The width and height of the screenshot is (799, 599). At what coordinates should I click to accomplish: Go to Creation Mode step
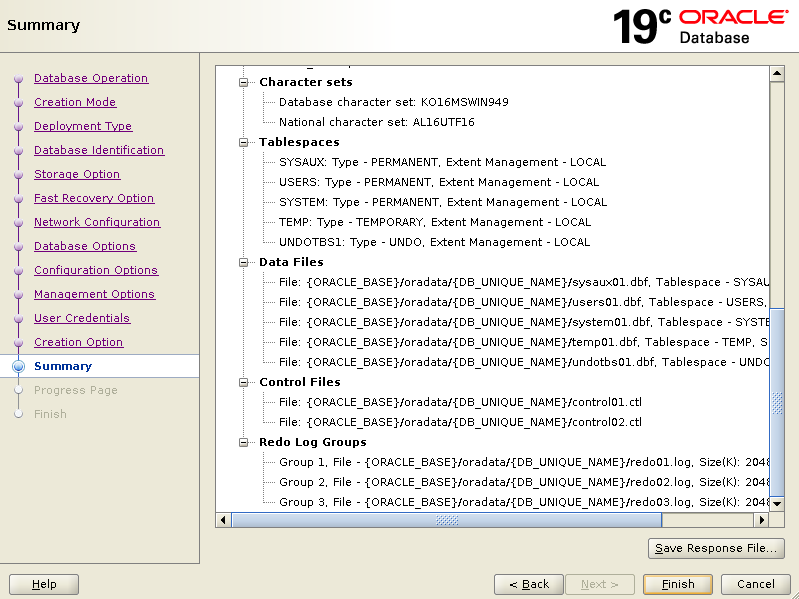tap(75, 102)
